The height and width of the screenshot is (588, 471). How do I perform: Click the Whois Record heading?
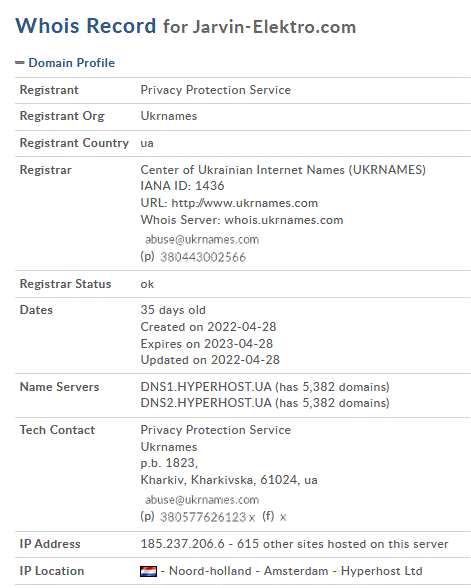pos(86,26)
